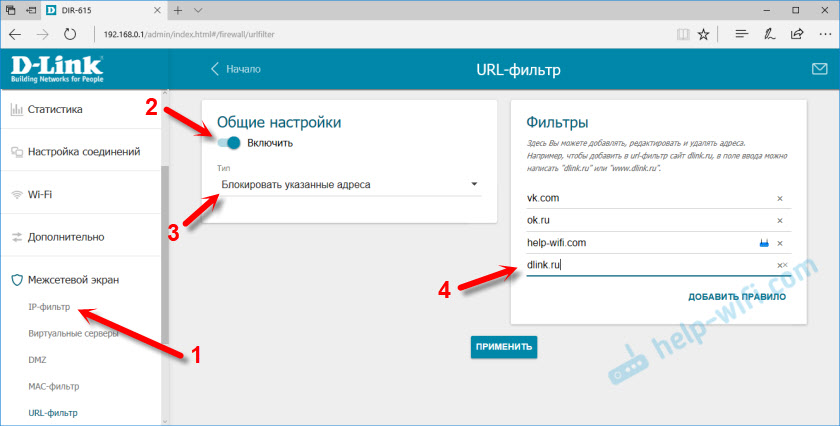Click the D-Link logo
840x426 pixels.
[x=57, y=69]
